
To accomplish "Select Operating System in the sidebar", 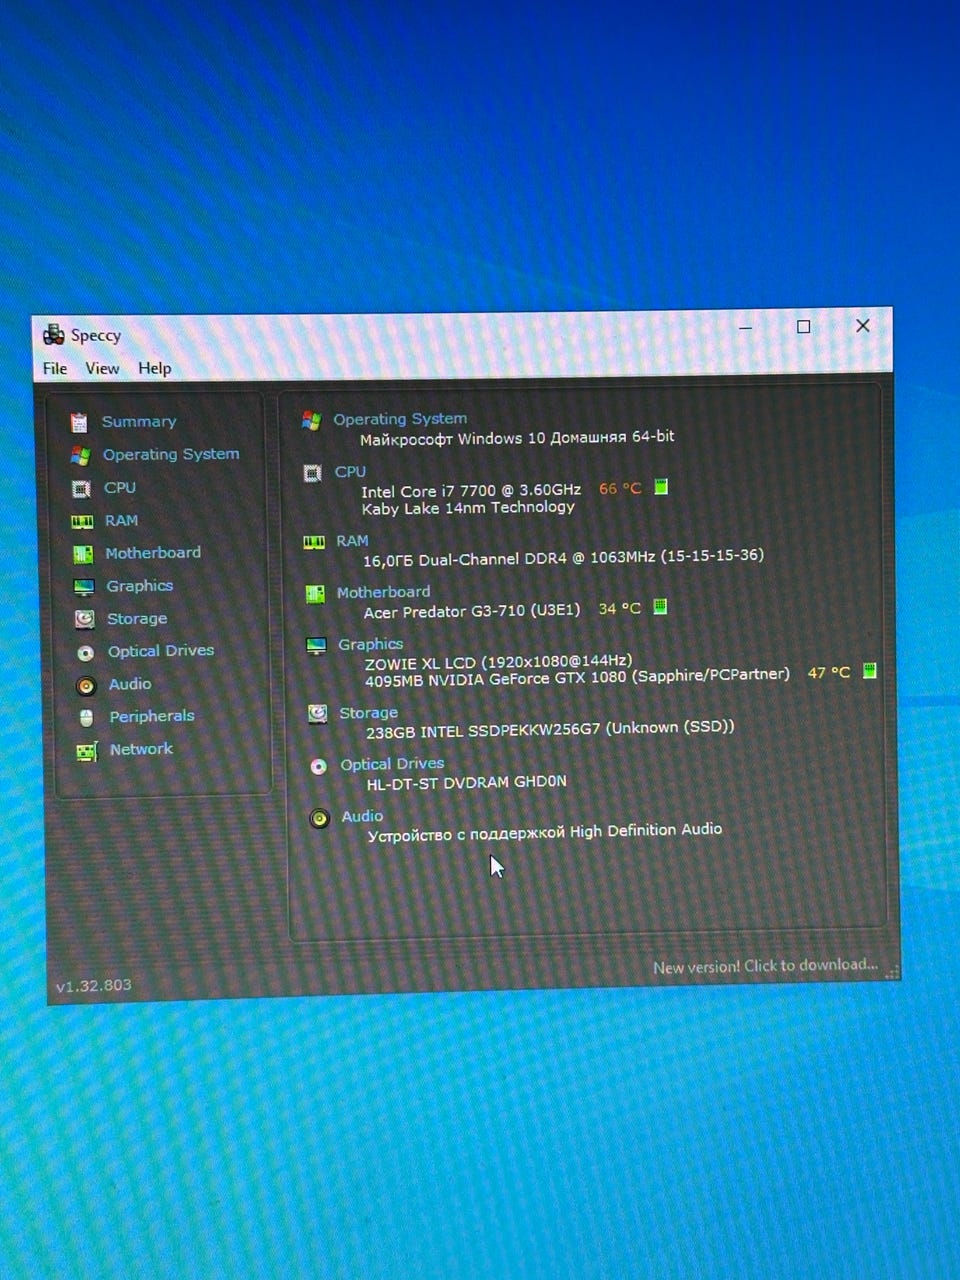I will coord(171,454).
